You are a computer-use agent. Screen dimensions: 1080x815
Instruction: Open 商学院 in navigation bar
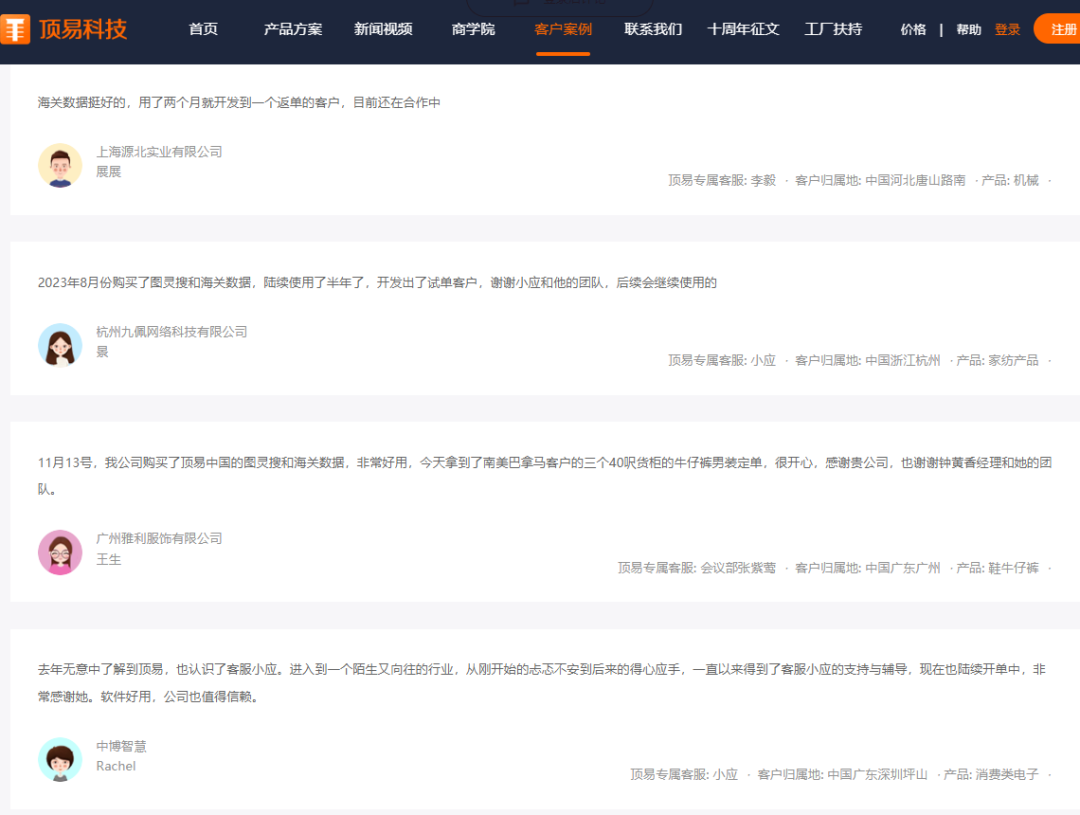tap(473, 29)
